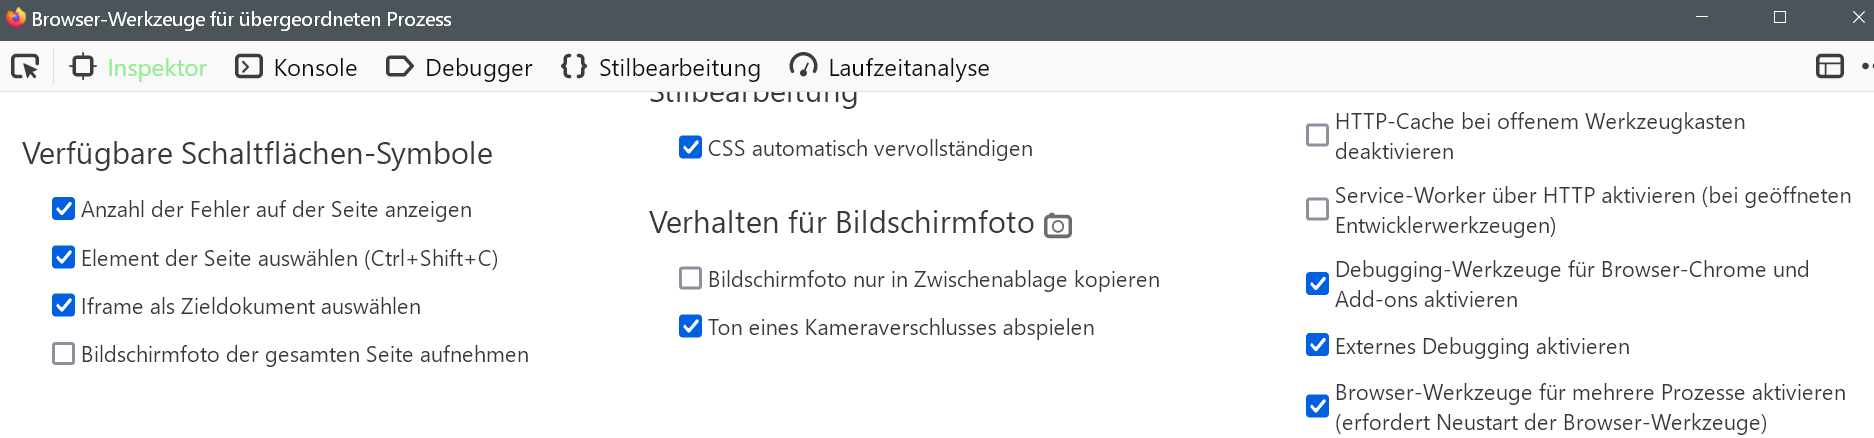Turn off 'Ton eines Kameraverschlusses abspielen'

[690, 327]
